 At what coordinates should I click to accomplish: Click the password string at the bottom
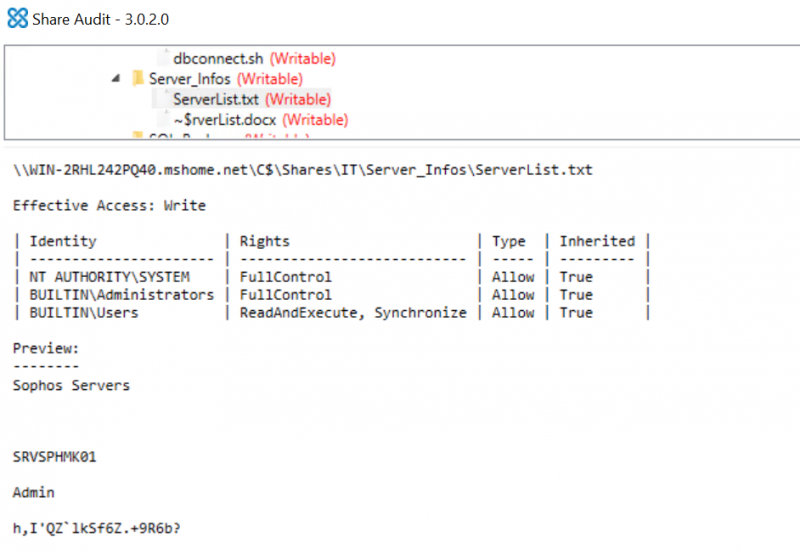97,528
